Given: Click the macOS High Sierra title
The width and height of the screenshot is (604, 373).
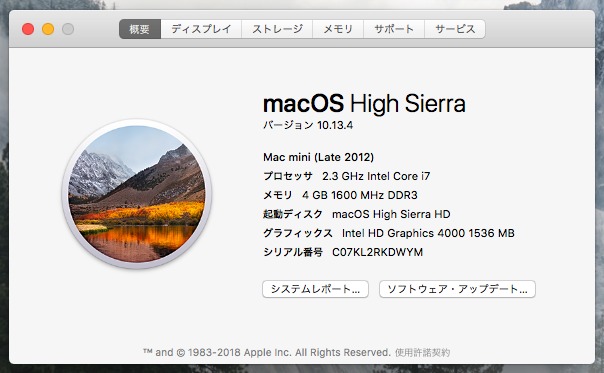Looking at the screenshot, I should (x=364, y=103).
